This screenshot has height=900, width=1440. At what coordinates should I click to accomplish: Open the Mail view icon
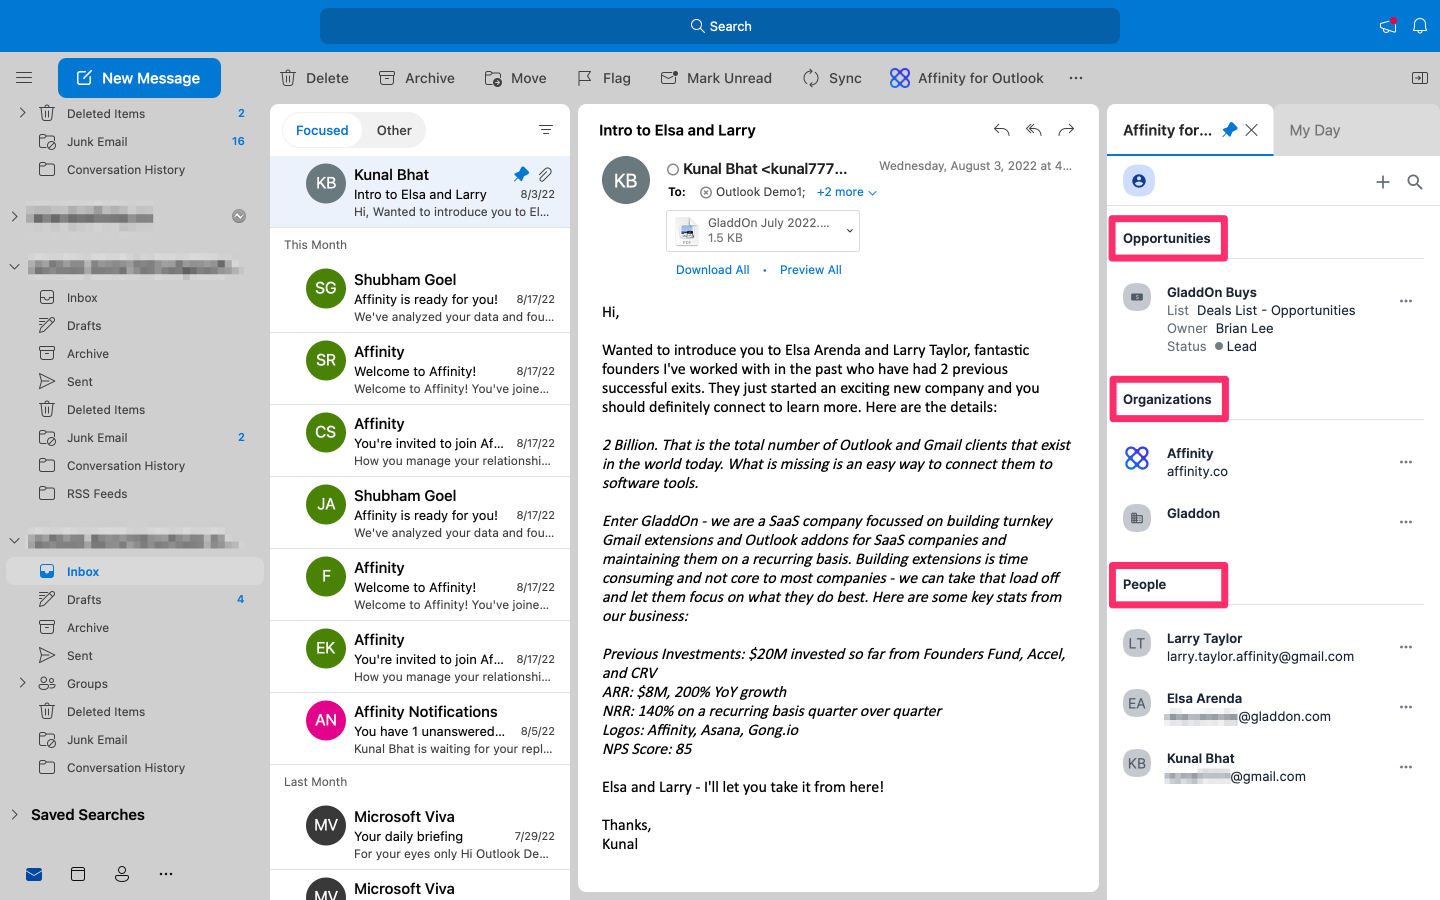point(34,874)
